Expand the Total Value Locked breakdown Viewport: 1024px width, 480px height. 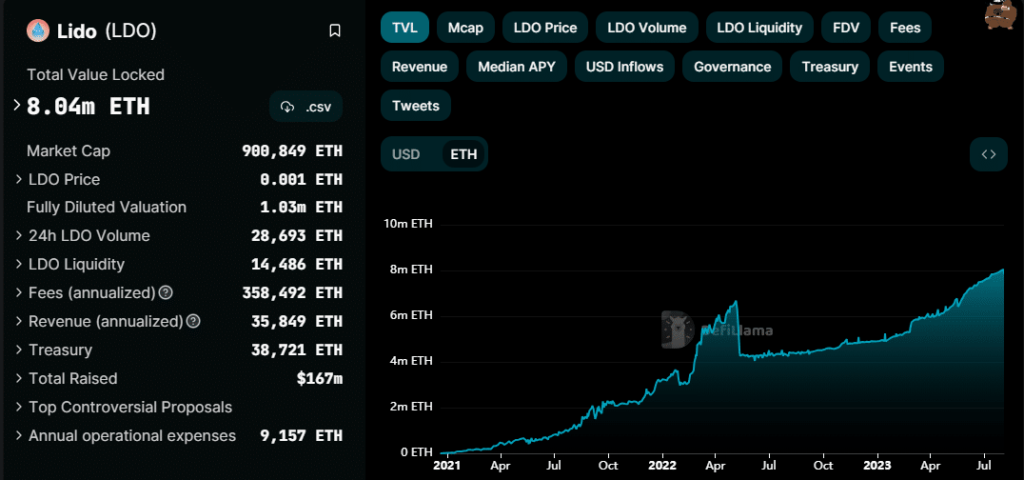point(18,105)
